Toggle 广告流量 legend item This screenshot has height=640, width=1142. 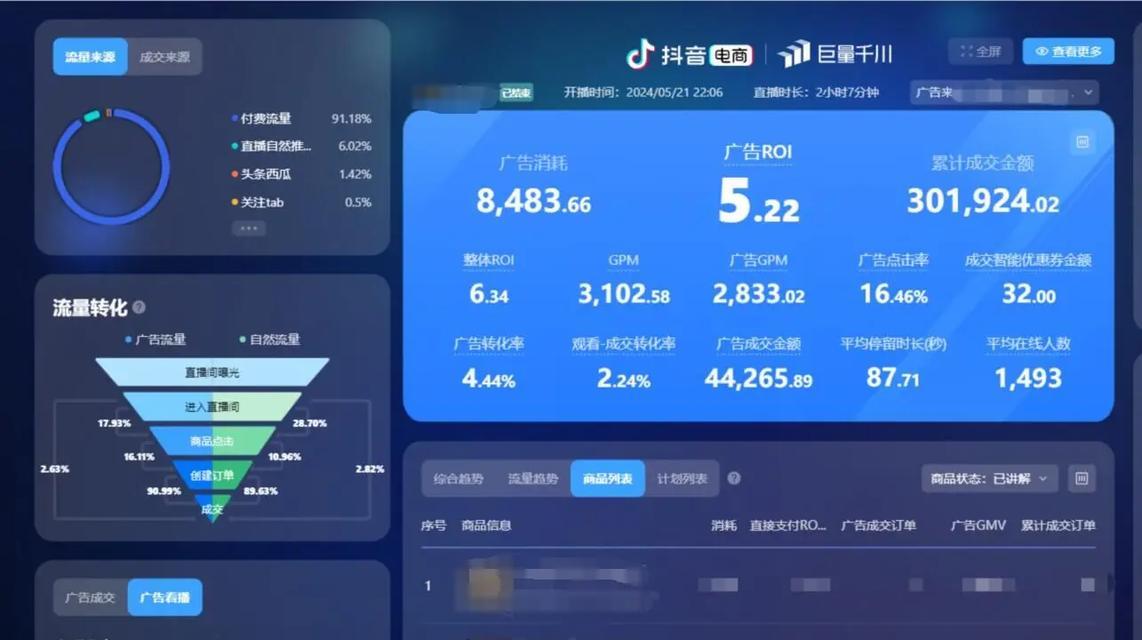click(156, 339)
